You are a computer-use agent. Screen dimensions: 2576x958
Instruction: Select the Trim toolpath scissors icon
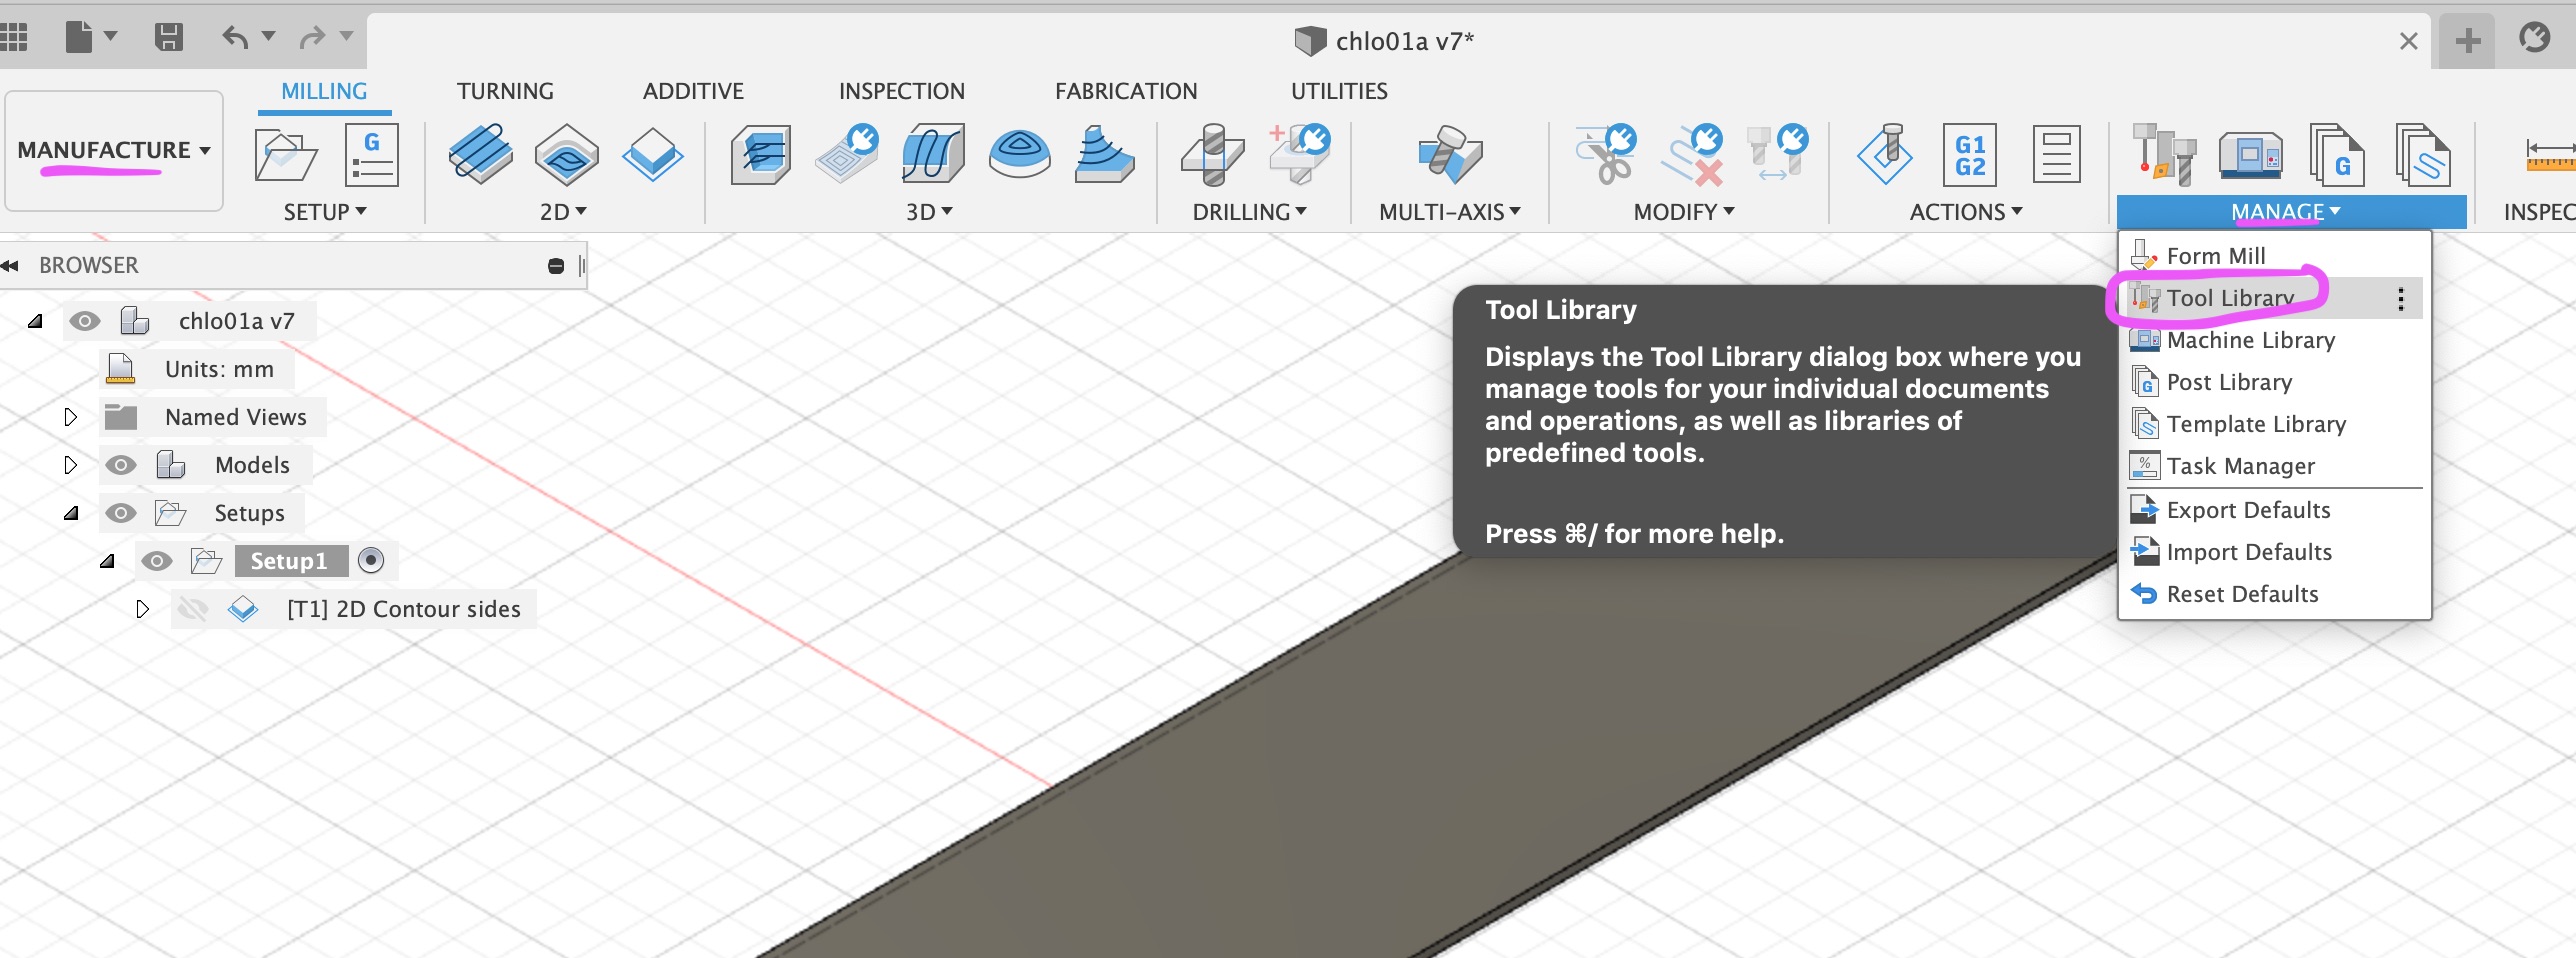tap(1605, 154)
